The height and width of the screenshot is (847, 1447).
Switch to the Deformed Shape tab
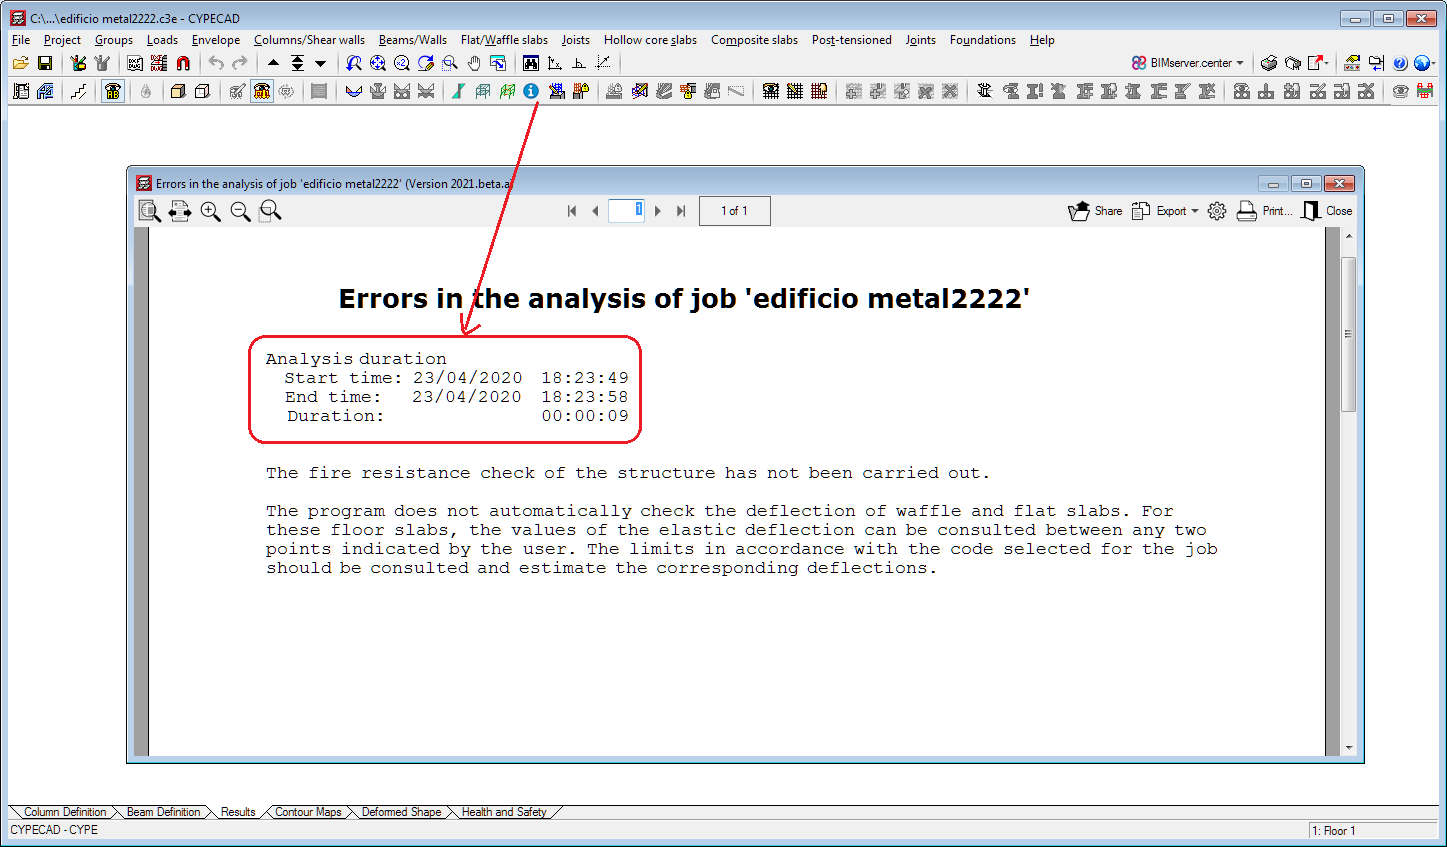(x=401, y=812)
